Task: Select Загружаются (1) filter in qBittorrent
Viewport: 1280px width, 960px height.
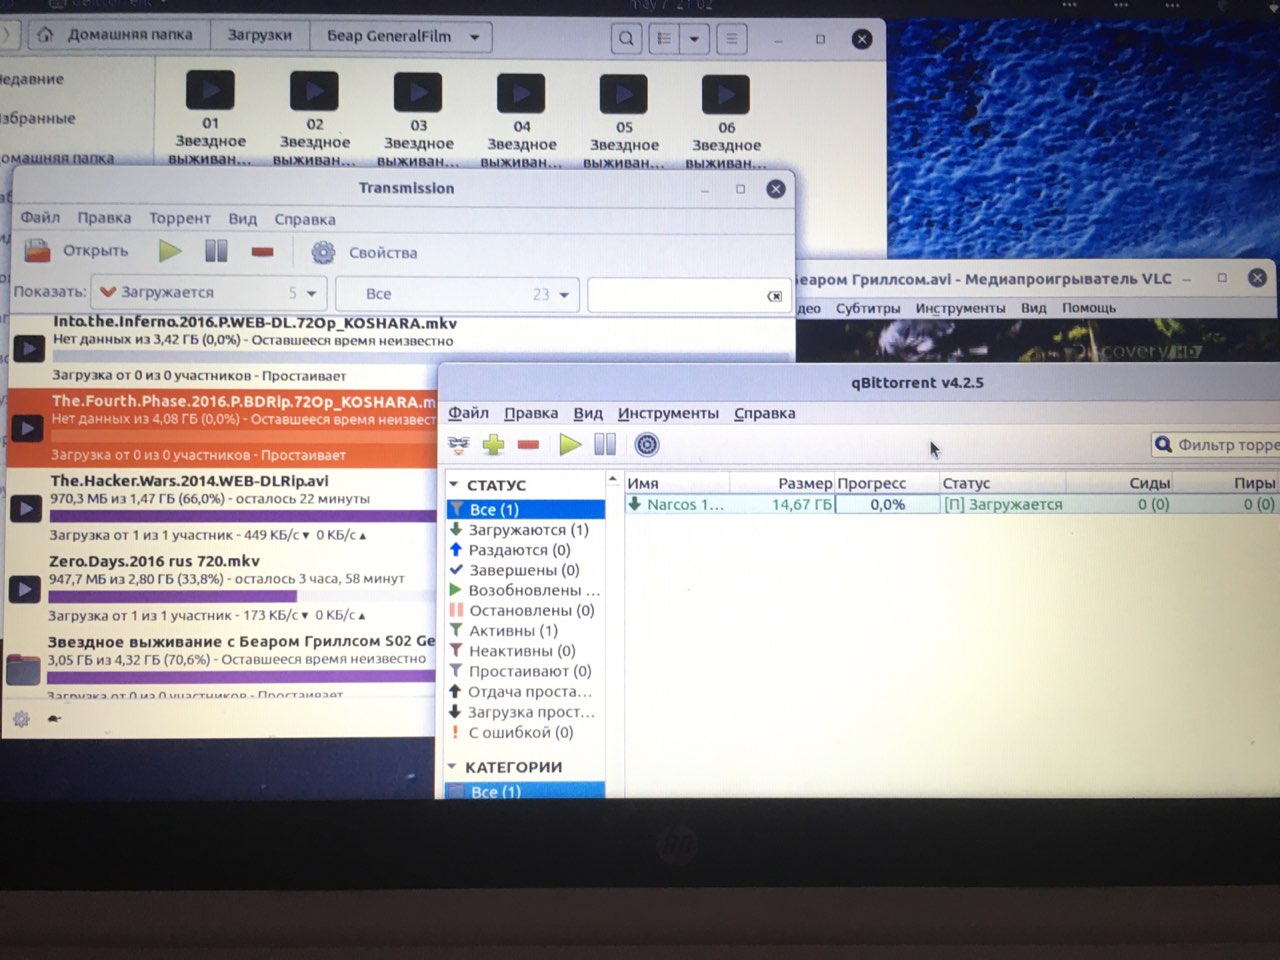Action: point(526,530)
